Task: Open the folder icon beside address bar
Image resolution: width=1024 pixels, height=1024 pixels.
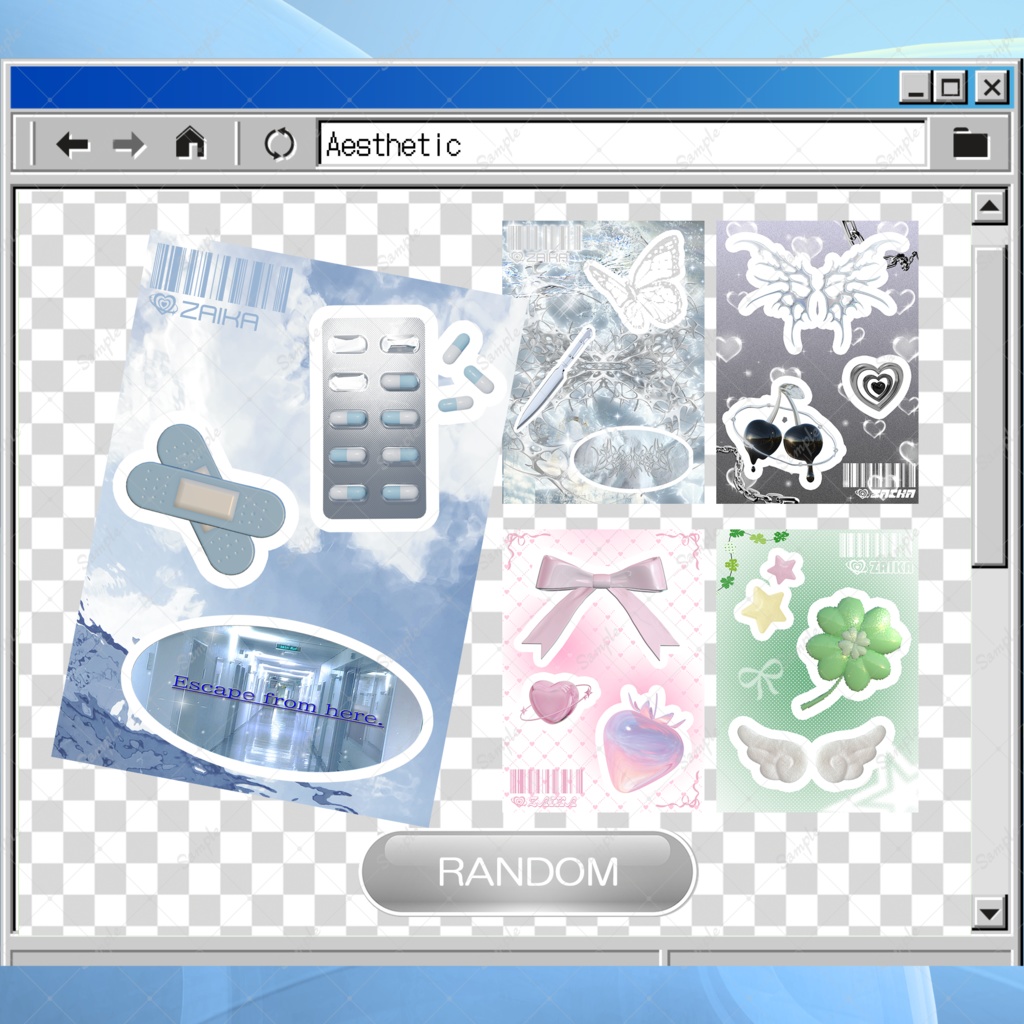Action: tap(970, 143)
